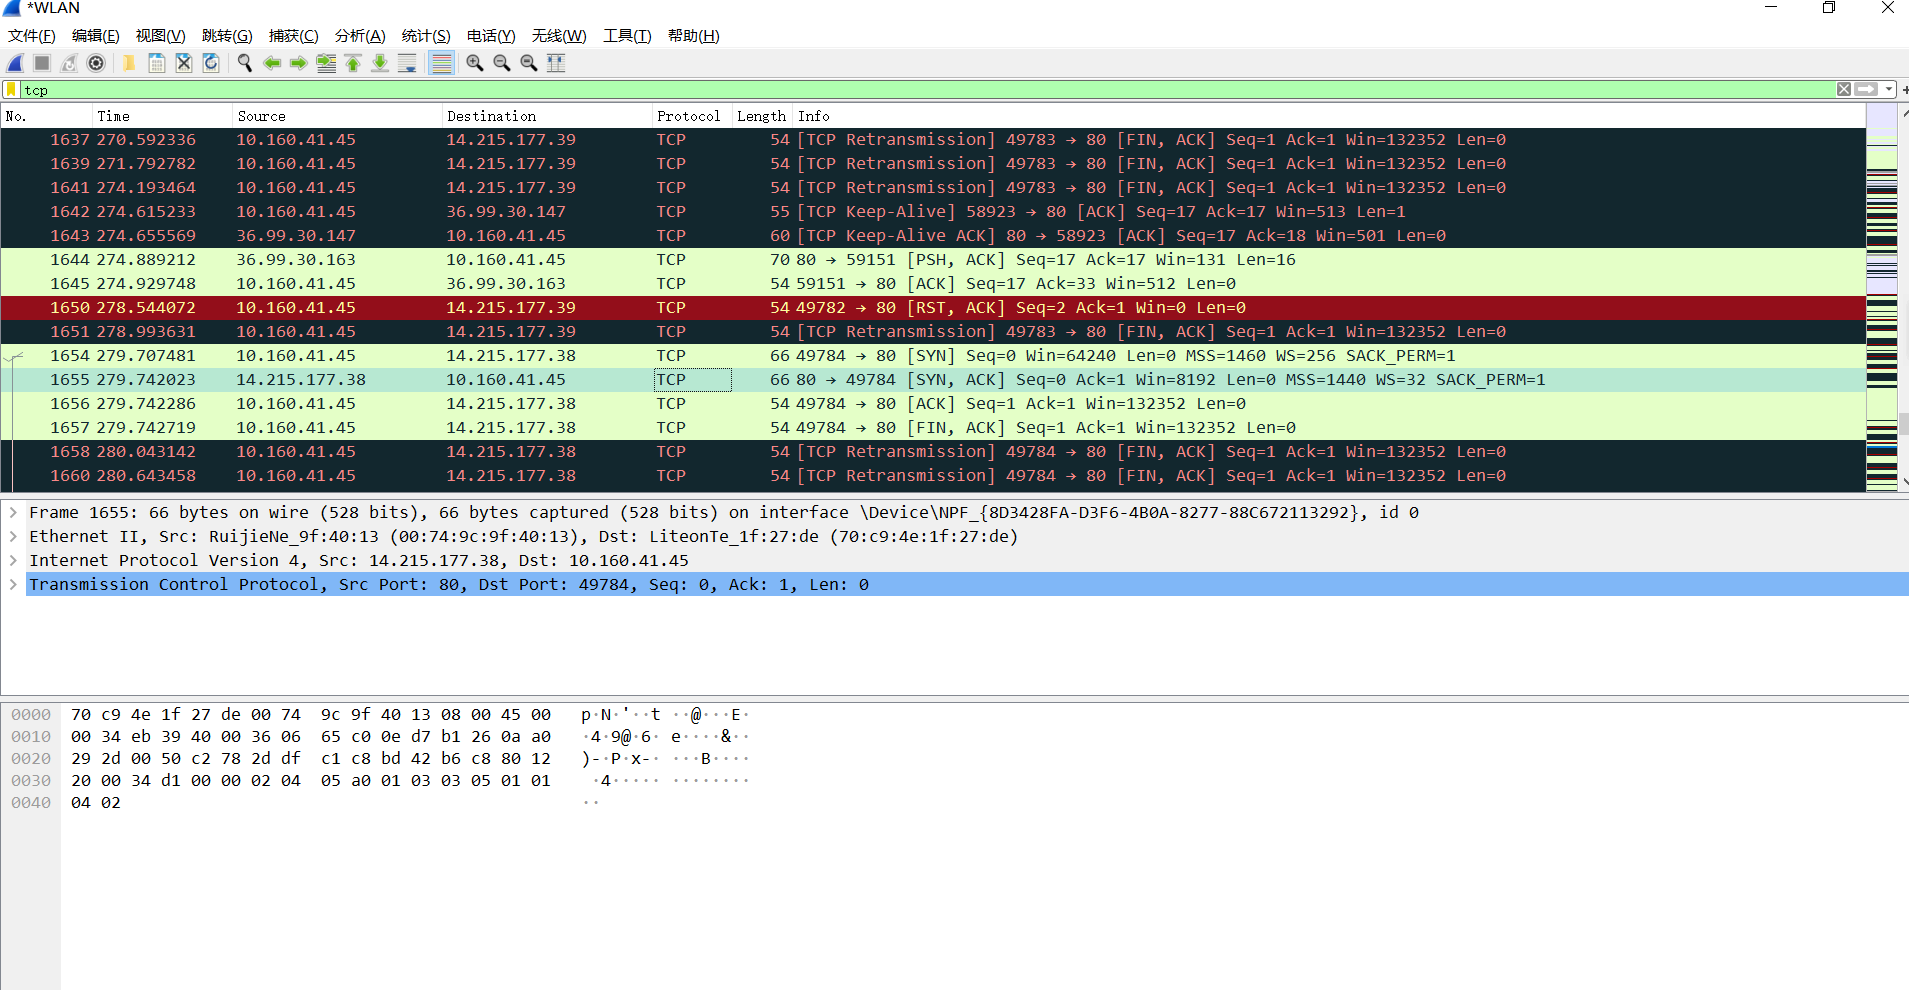Screen dimensions: 1909x990
Task: Save the capture file
Action: pos(157,63)
